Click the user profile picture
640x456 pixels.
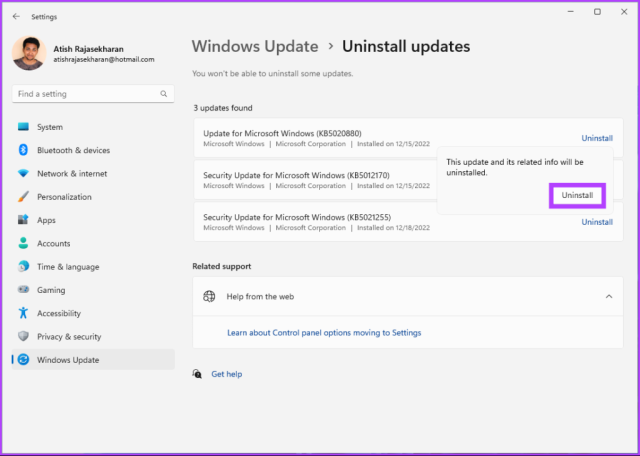[29, 53]
